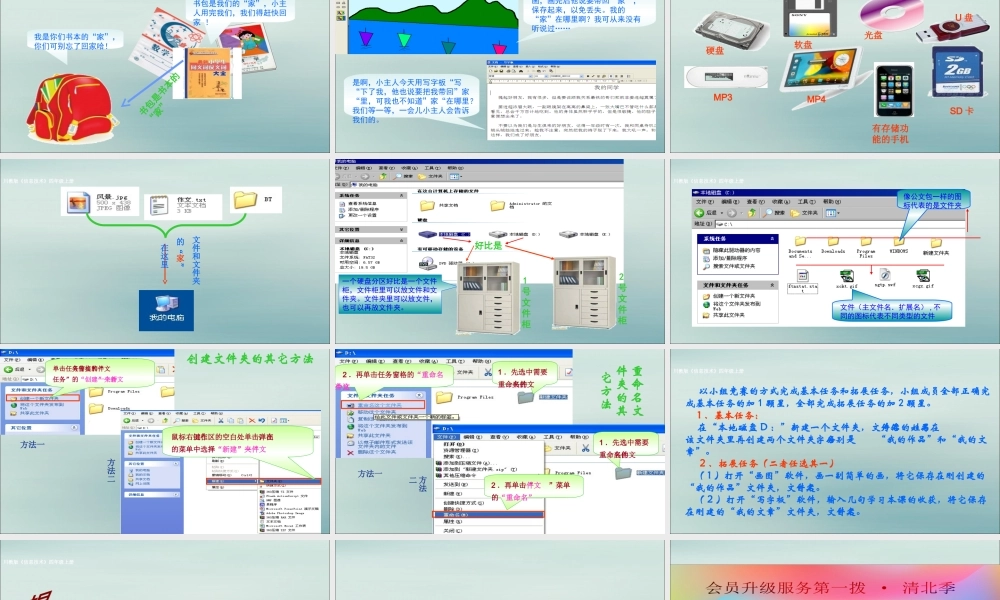
Task: Click 搜索 search button in 本地磁盘 (C:) toolbar
Action: tap(775, 213)
